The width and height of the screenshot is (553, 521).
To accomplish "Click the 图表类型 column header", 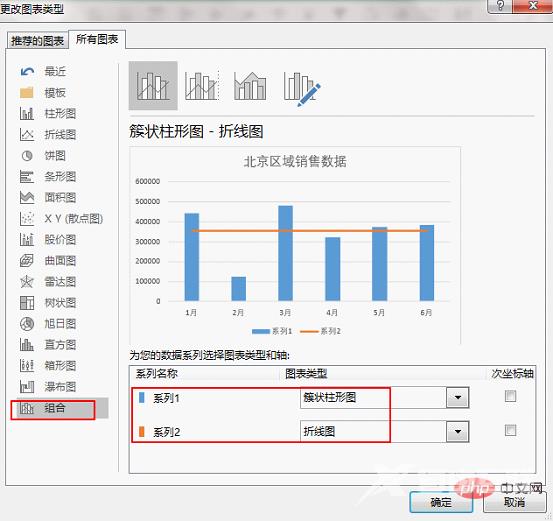I will coord(306,374).
